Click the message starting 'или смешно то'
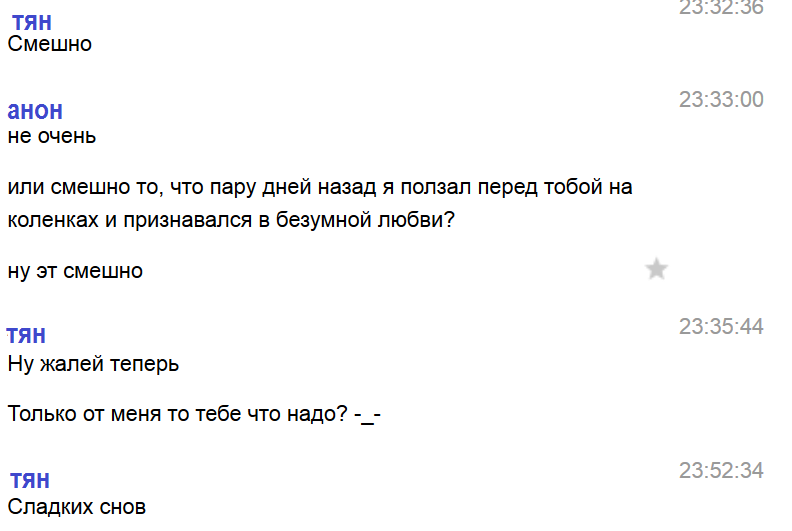Image resolution: width=792 pixels, height=531 pixels. click(x=320, y=188)
